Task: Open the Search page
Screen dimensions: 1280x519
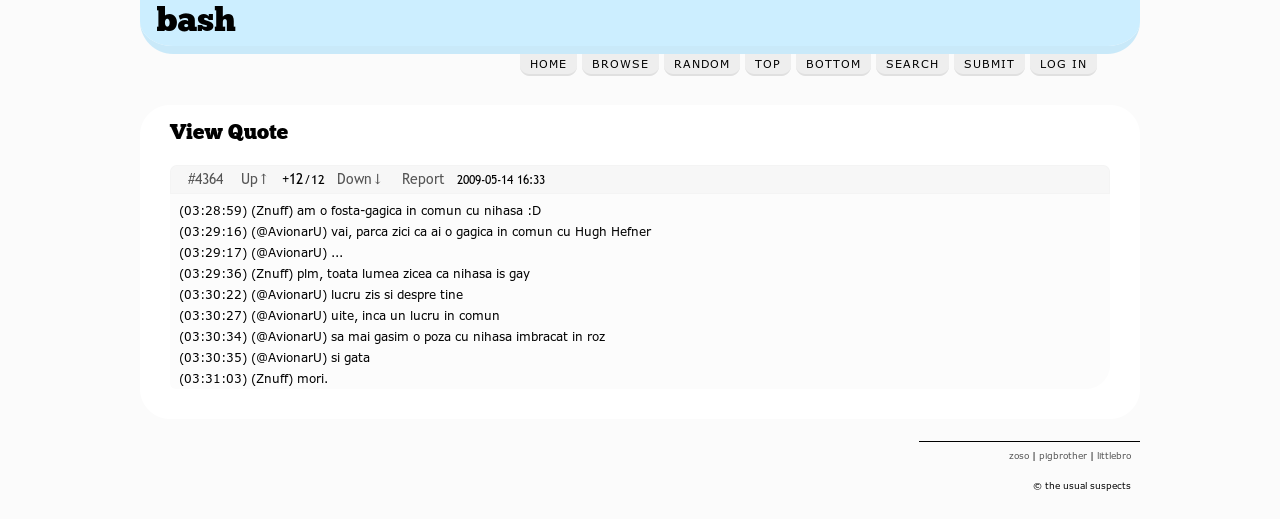Action: coord(912,64)
